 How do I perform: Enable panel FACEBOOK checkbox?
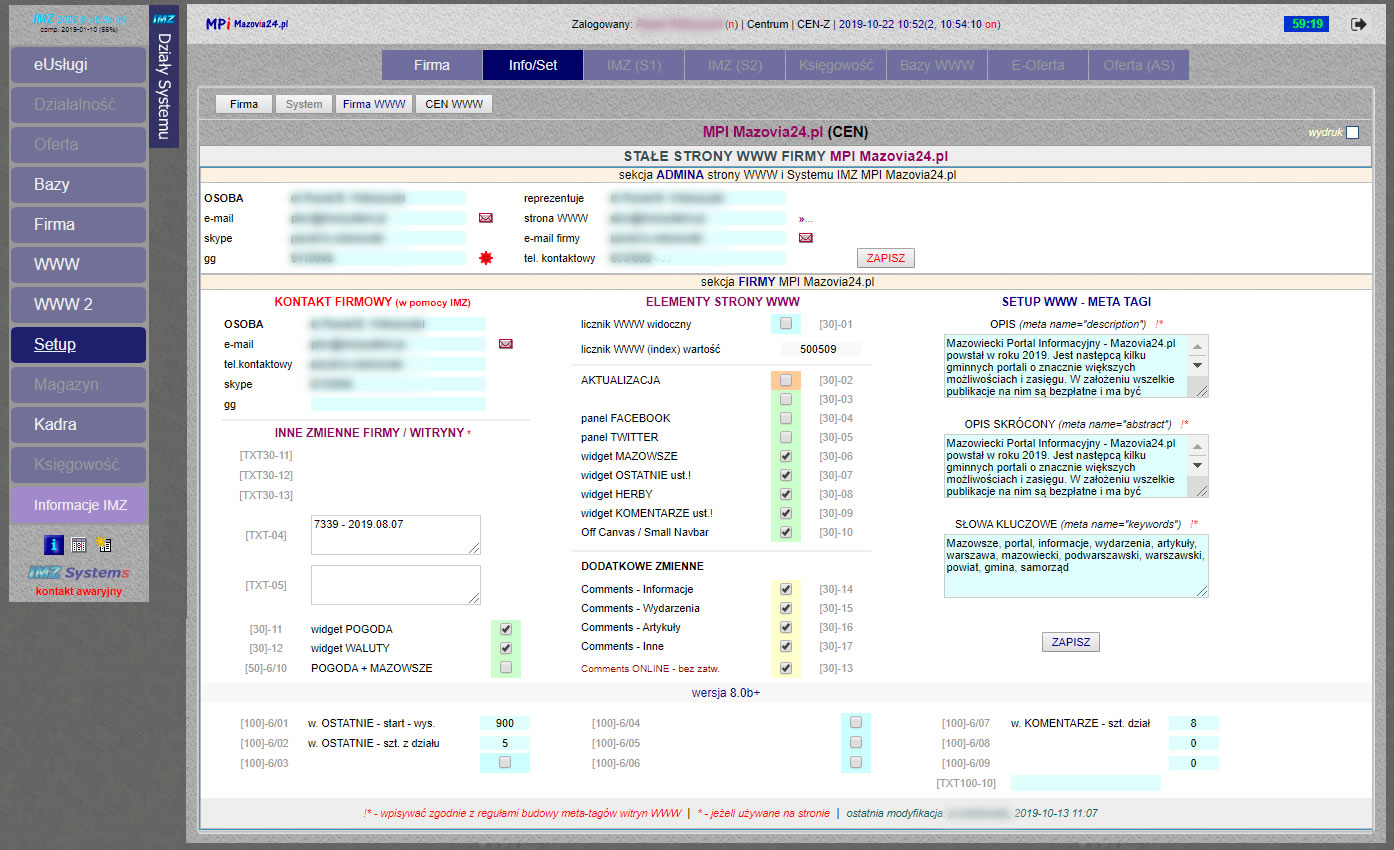(x=786, y=418)
